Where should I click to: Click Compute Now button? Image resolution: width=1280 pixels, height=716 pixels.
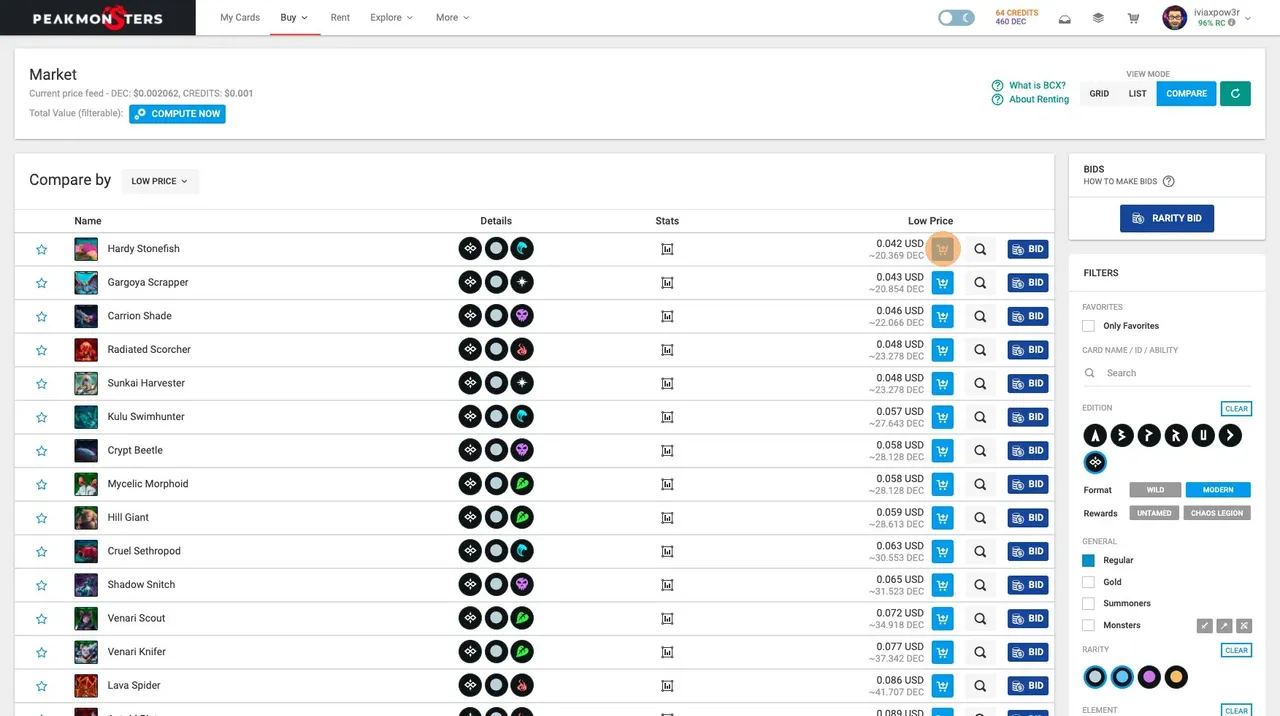177,114
